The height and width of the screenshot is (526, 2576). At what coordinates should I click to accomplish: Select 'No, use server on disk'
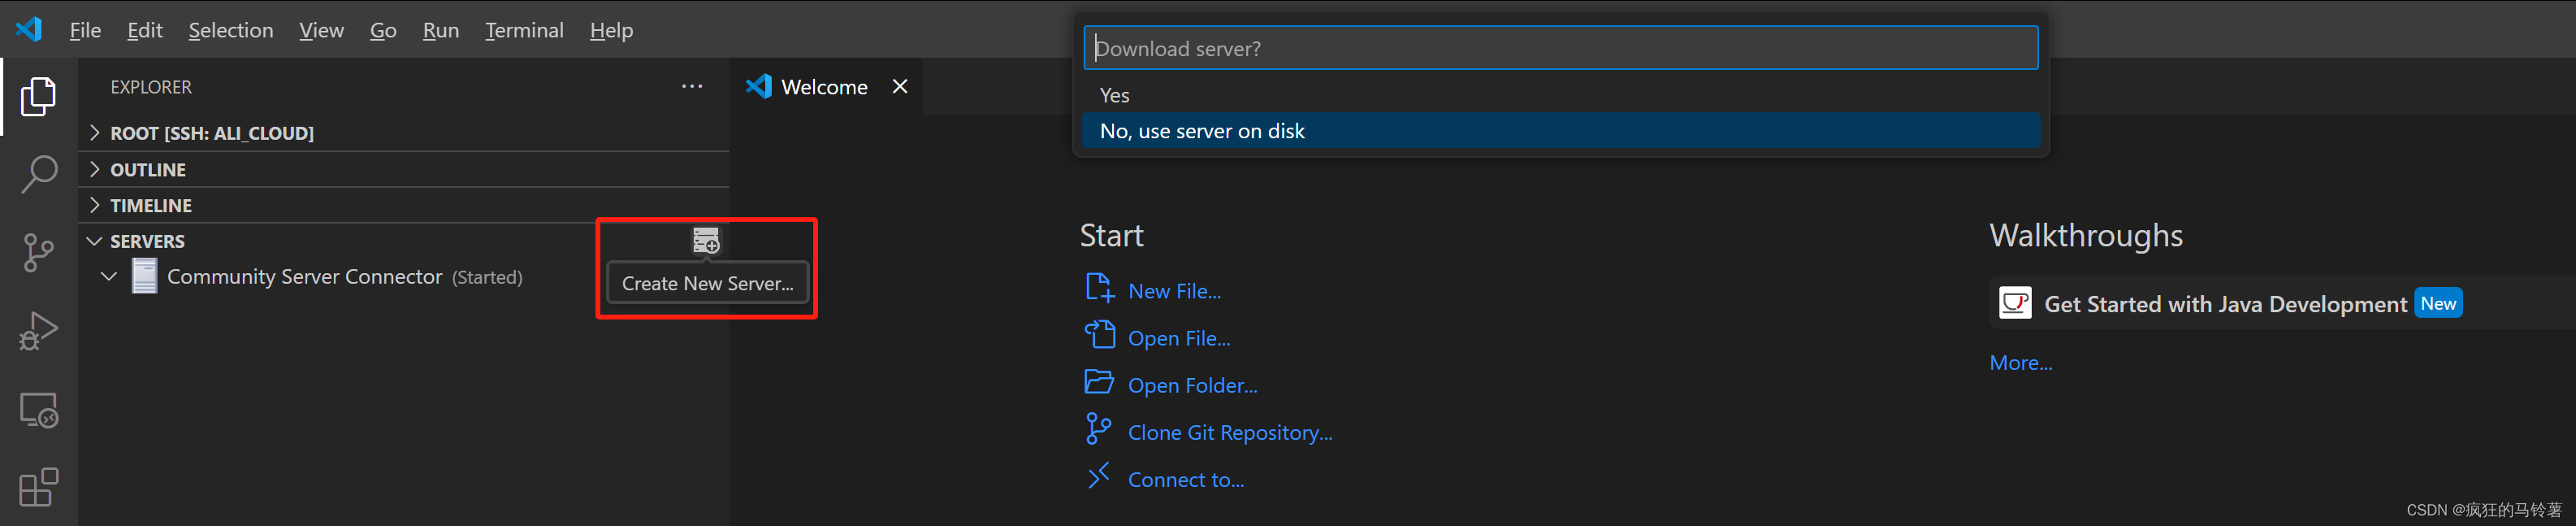(x=1202, y=131)
